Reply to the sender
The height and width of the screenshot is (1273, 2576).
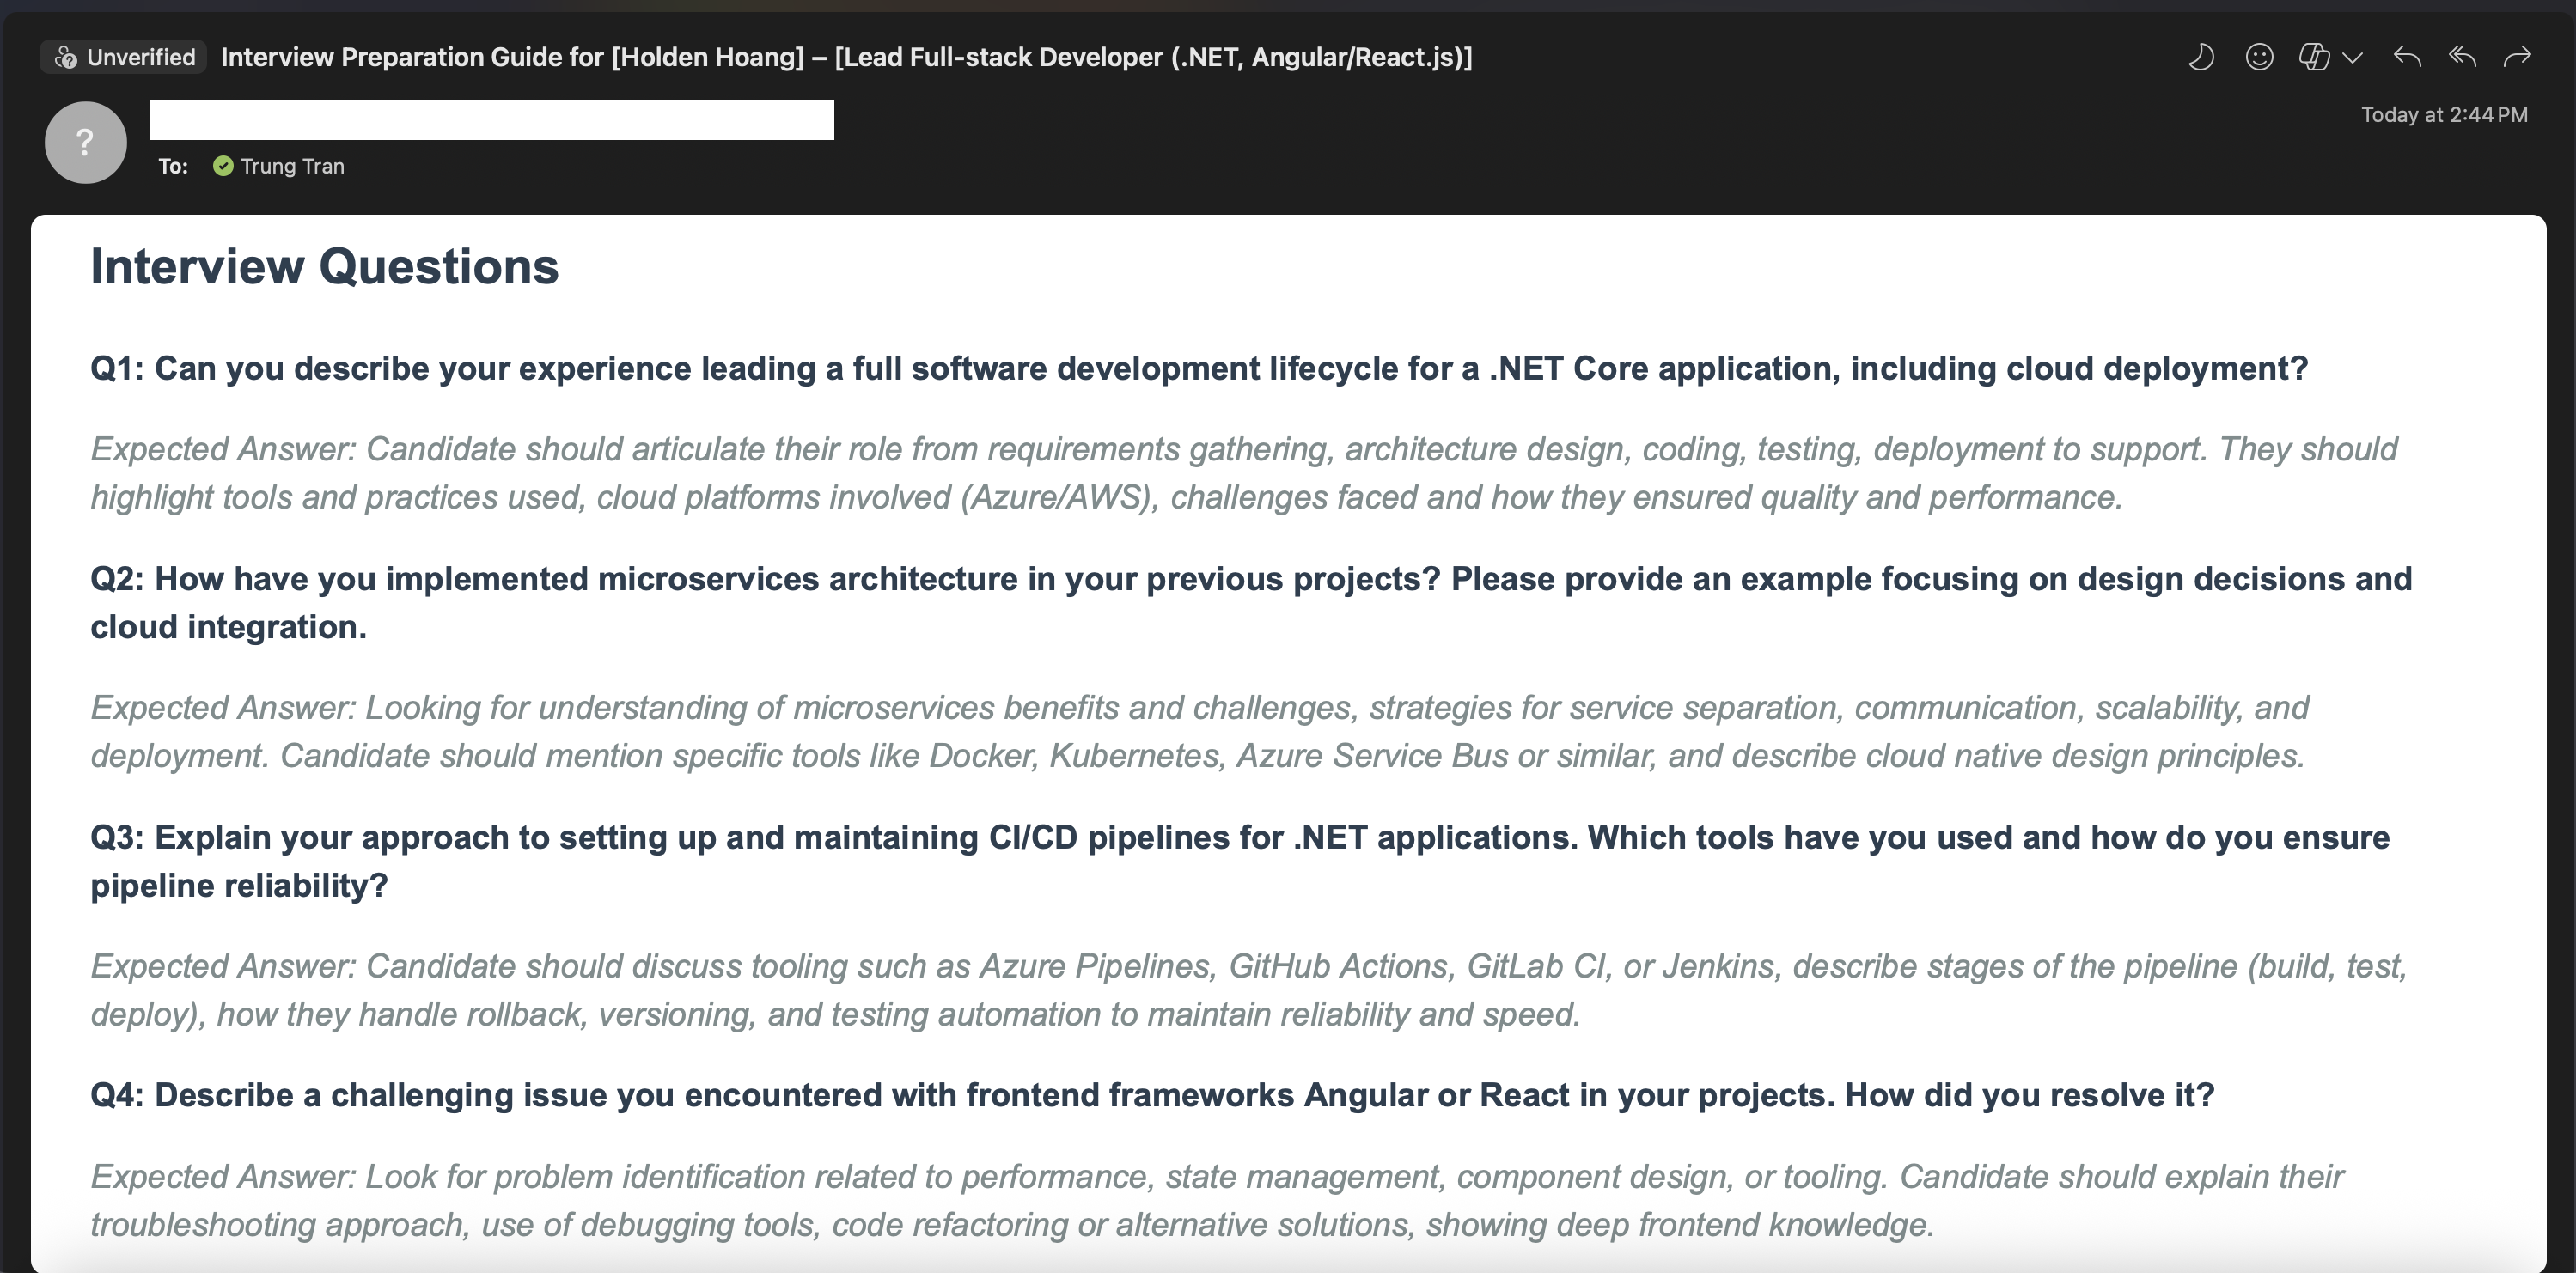[2407, 57]
